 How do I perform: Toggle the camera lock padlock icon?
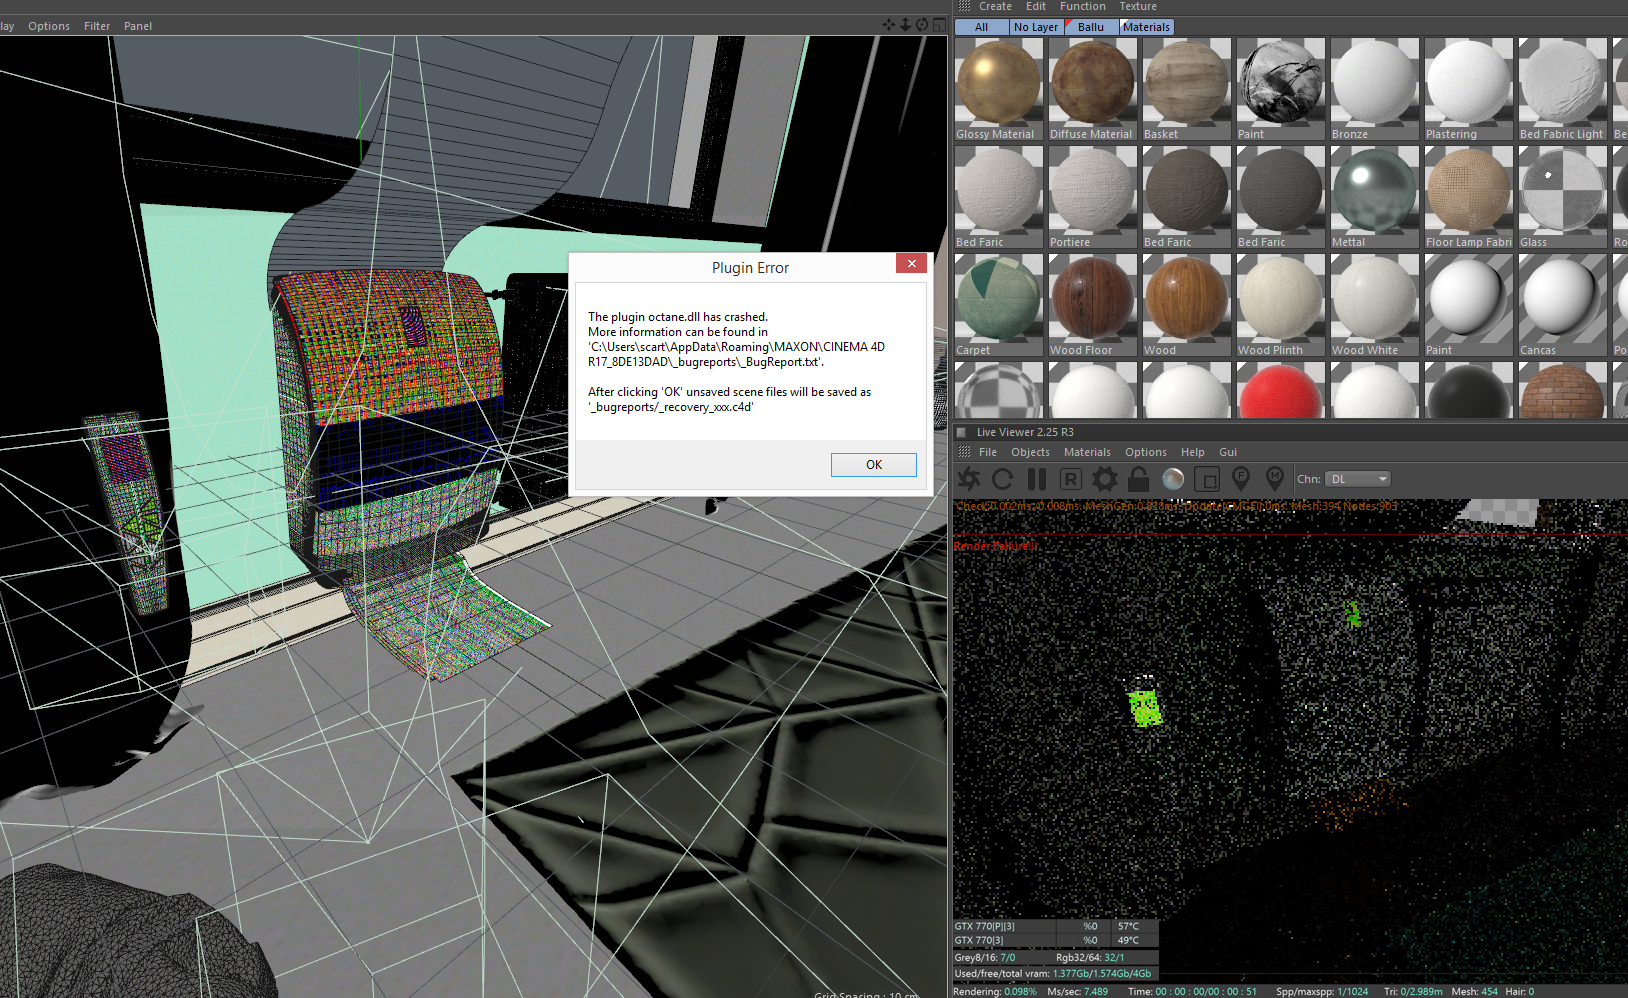(1138, 479)
